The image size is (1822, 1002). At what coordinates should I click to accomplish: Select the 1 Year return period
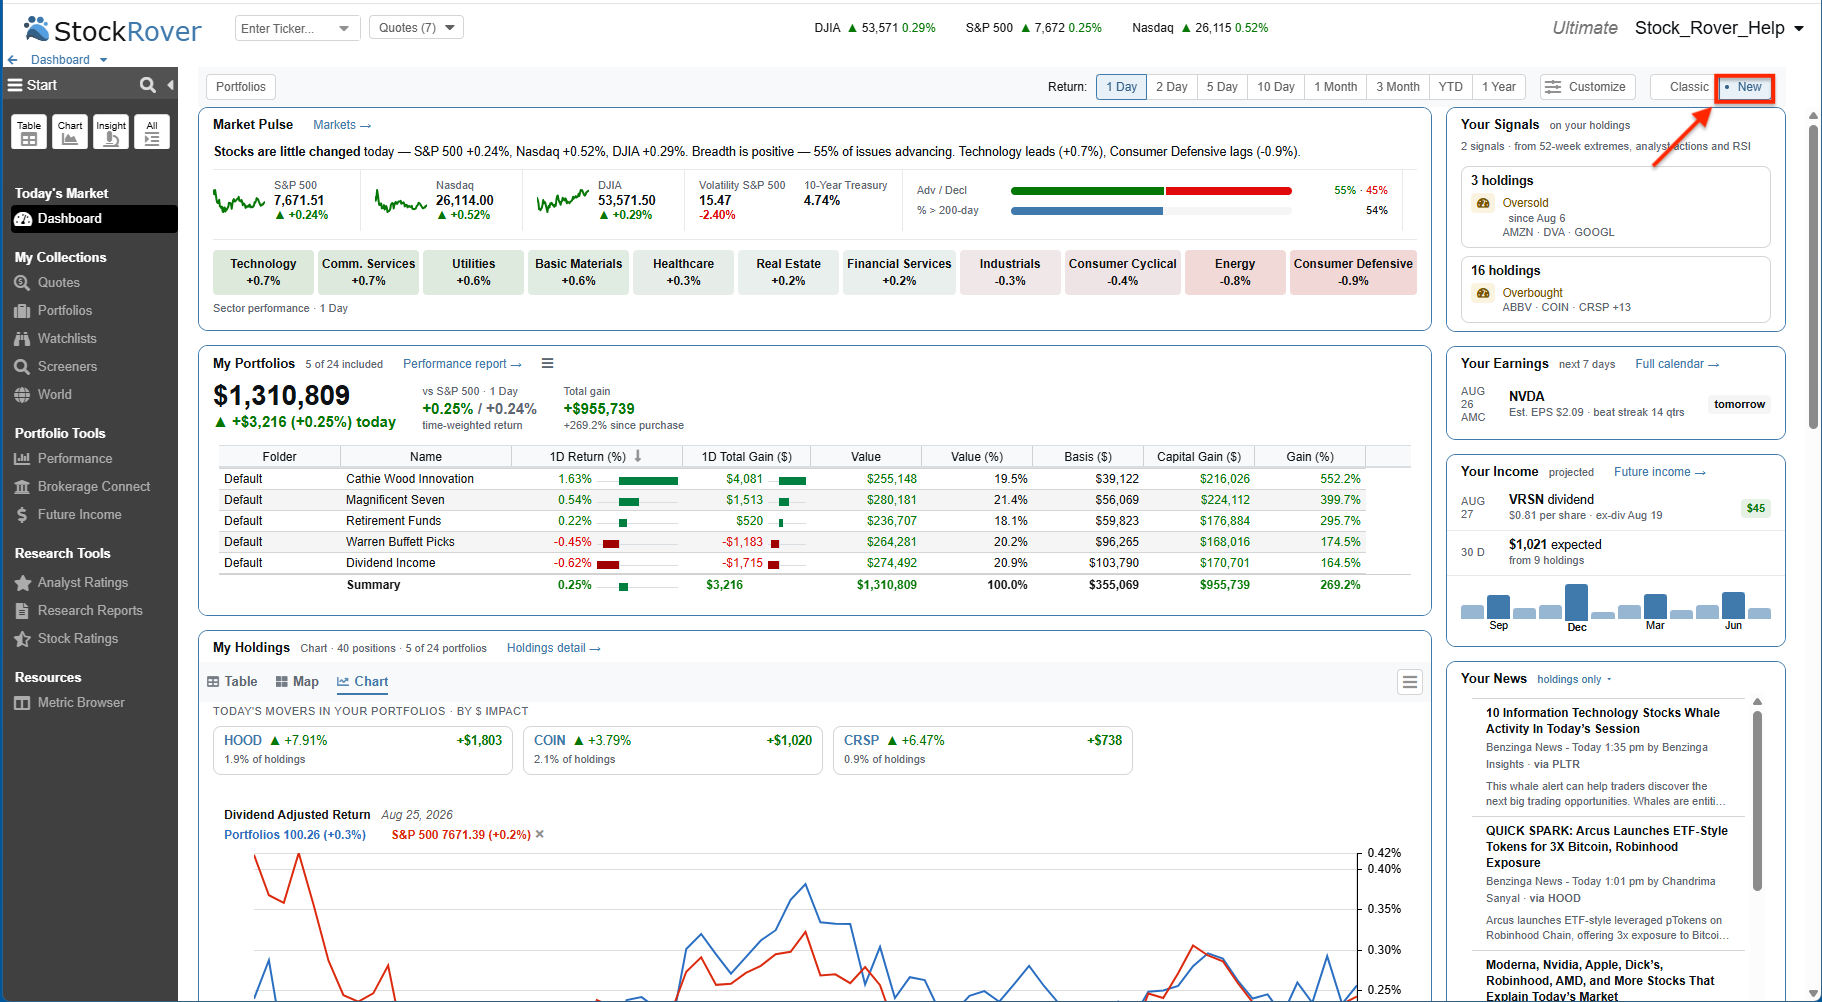point(1498,87)
